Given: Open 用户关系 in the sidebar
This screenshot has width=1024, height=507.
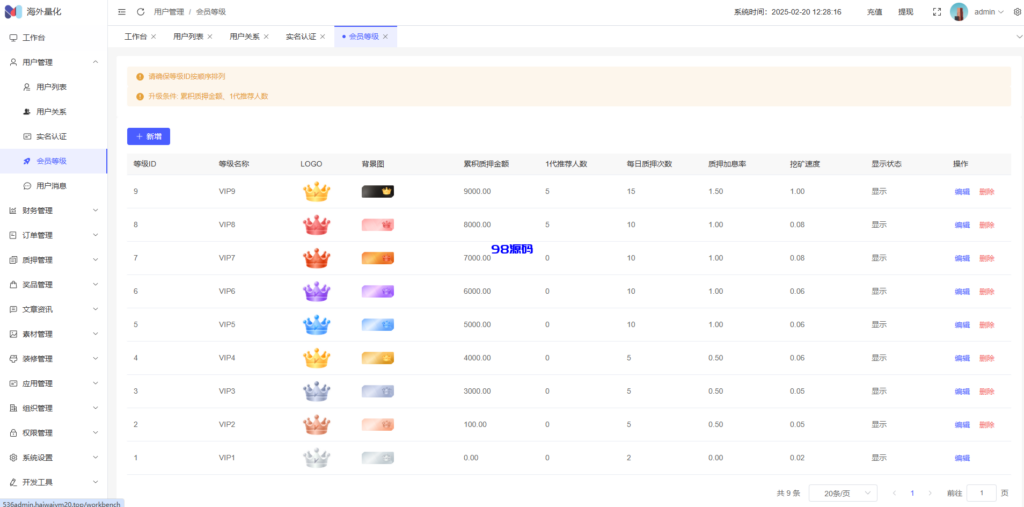Looking at the screenshot, I should (54, 112).
